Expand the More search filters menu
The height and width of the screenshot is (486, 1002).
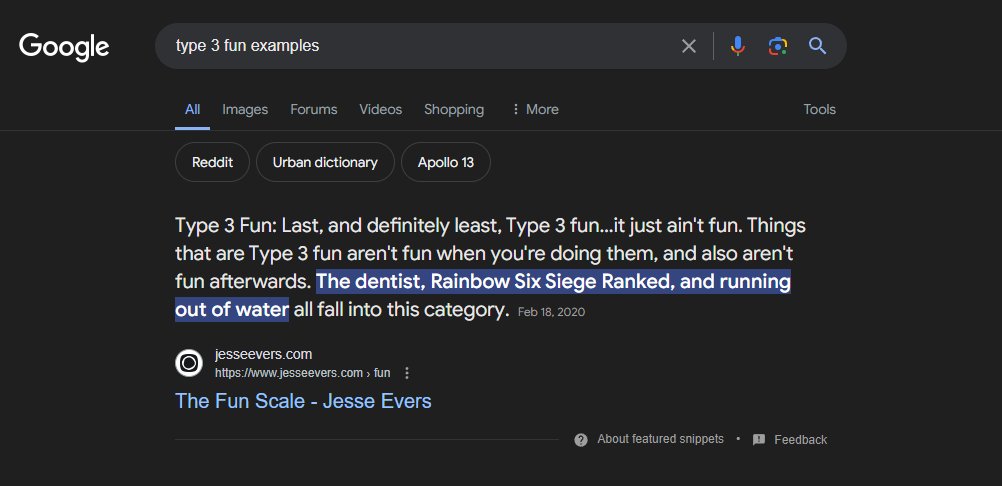[534, 109]
